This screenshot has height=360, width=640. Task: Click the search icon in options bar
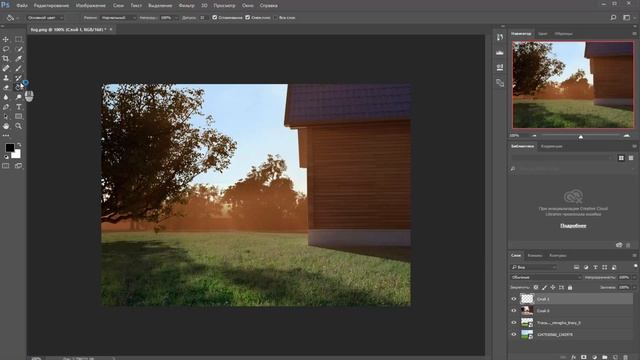[x=613, y=18]
